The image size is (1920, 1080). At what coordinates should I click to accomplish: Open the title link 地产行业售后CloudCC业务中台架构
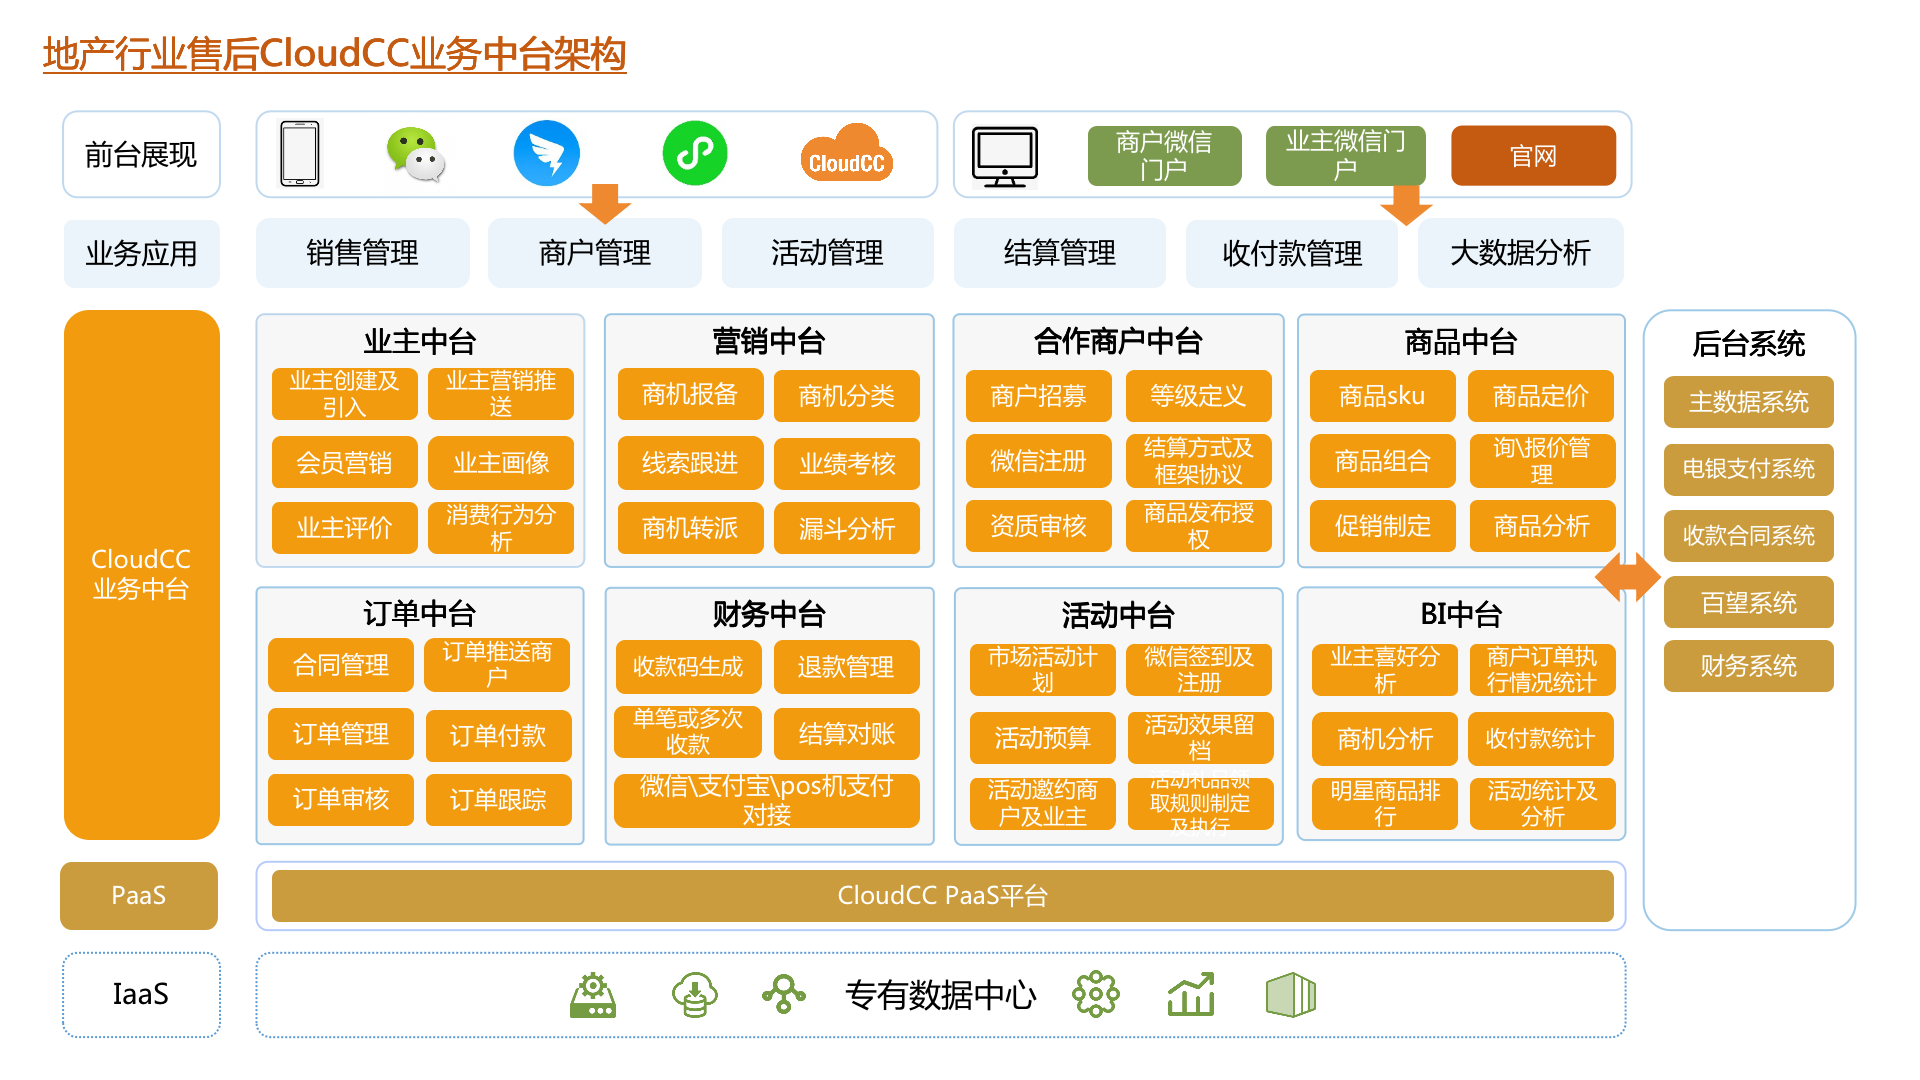334,54
